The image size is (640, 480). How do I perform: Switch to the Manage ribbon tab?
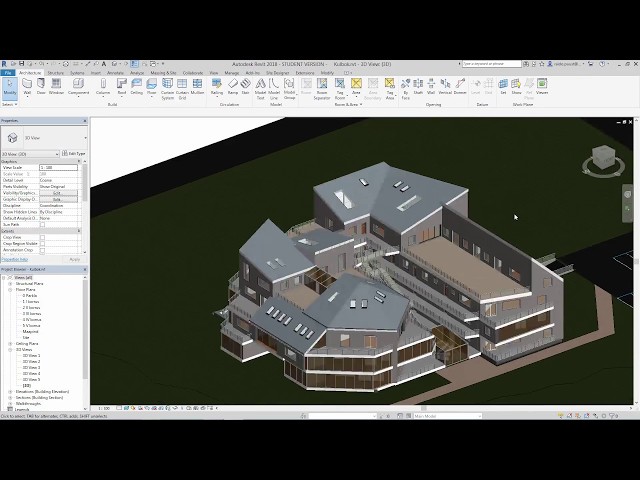coord(232,73)
